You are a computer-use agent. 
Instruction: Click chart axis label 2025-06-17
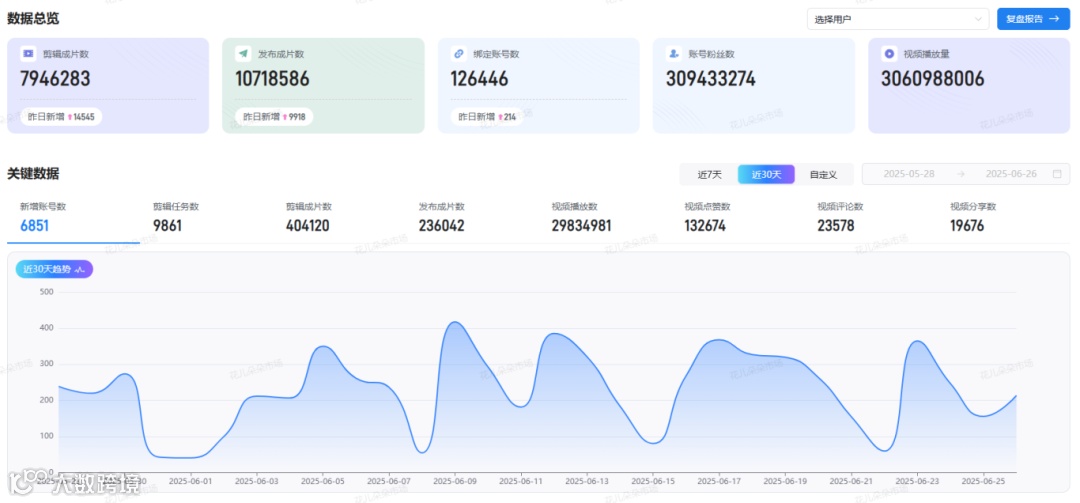719,481
